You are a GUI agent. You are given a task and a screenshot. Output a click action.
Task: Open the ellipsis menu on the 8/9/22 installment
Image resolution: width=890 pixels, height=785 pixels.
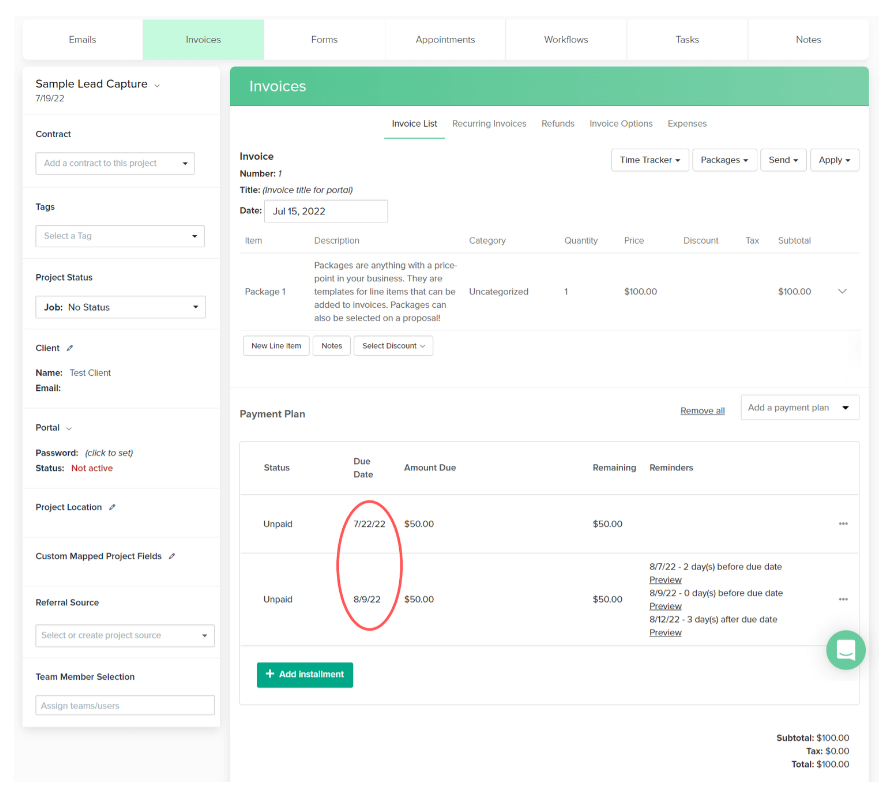pyautogui.click(x=843, y=599)
